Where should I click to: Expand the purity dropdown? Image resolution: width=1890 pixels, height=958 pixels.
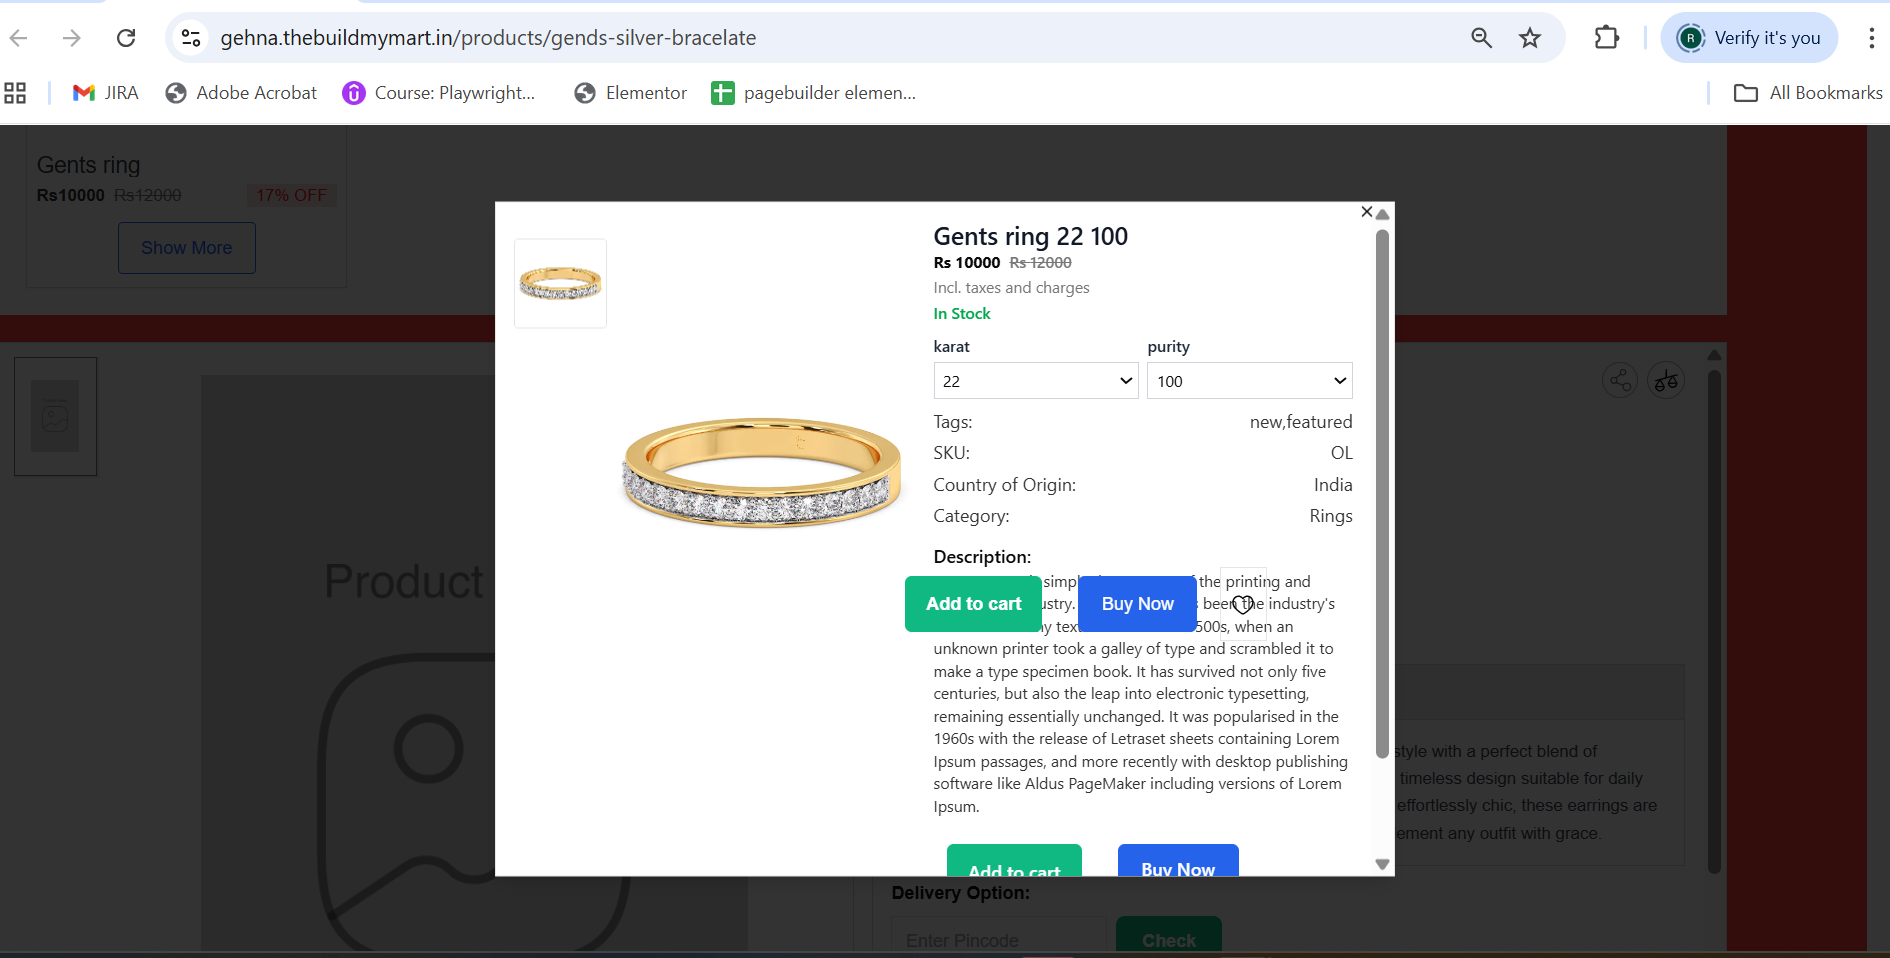tap(1249, 381)
